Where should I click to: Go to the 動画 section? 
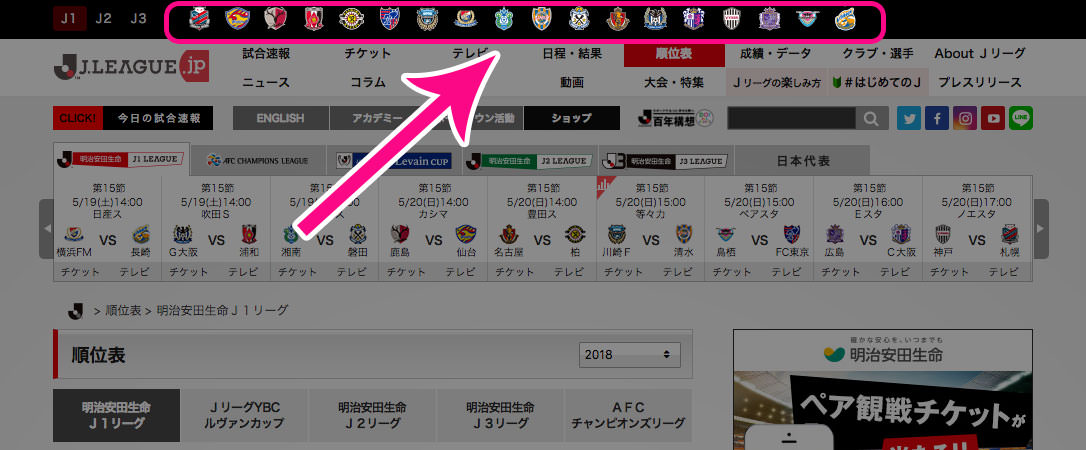(572, 82)
